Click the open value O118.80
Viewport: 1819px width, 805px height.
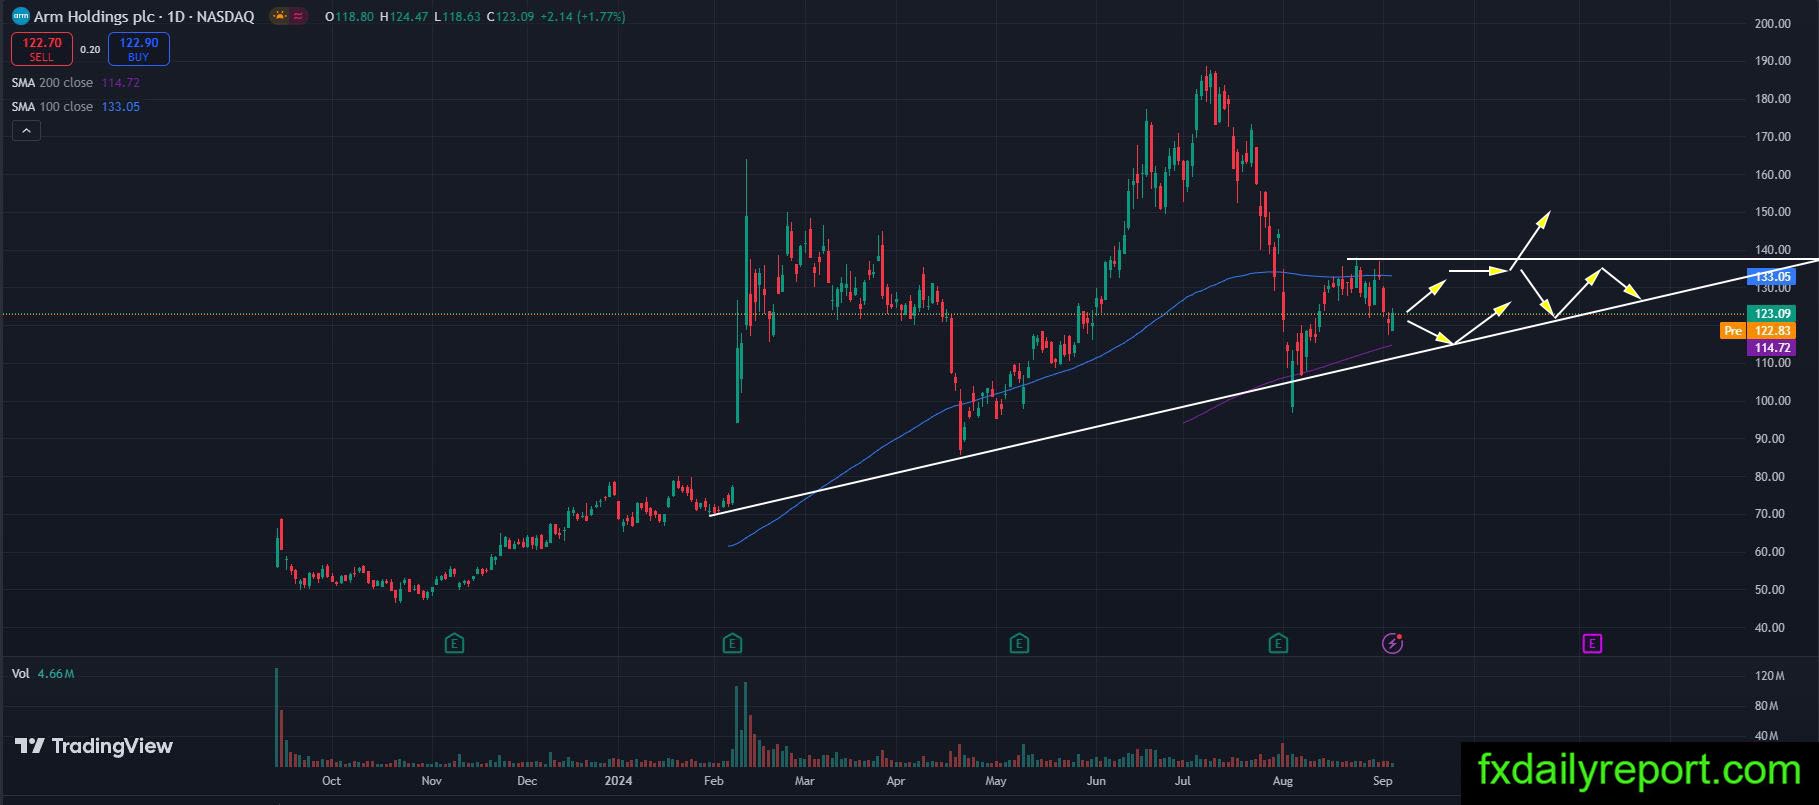[350, 17]
